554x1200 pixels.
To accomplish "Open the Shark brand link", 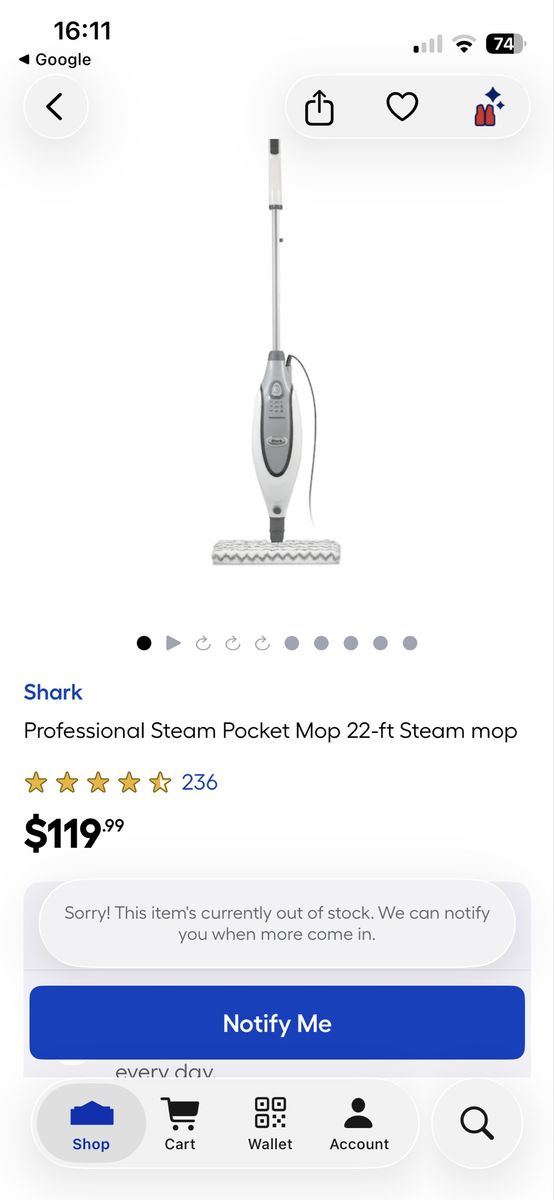I will 53,692.
